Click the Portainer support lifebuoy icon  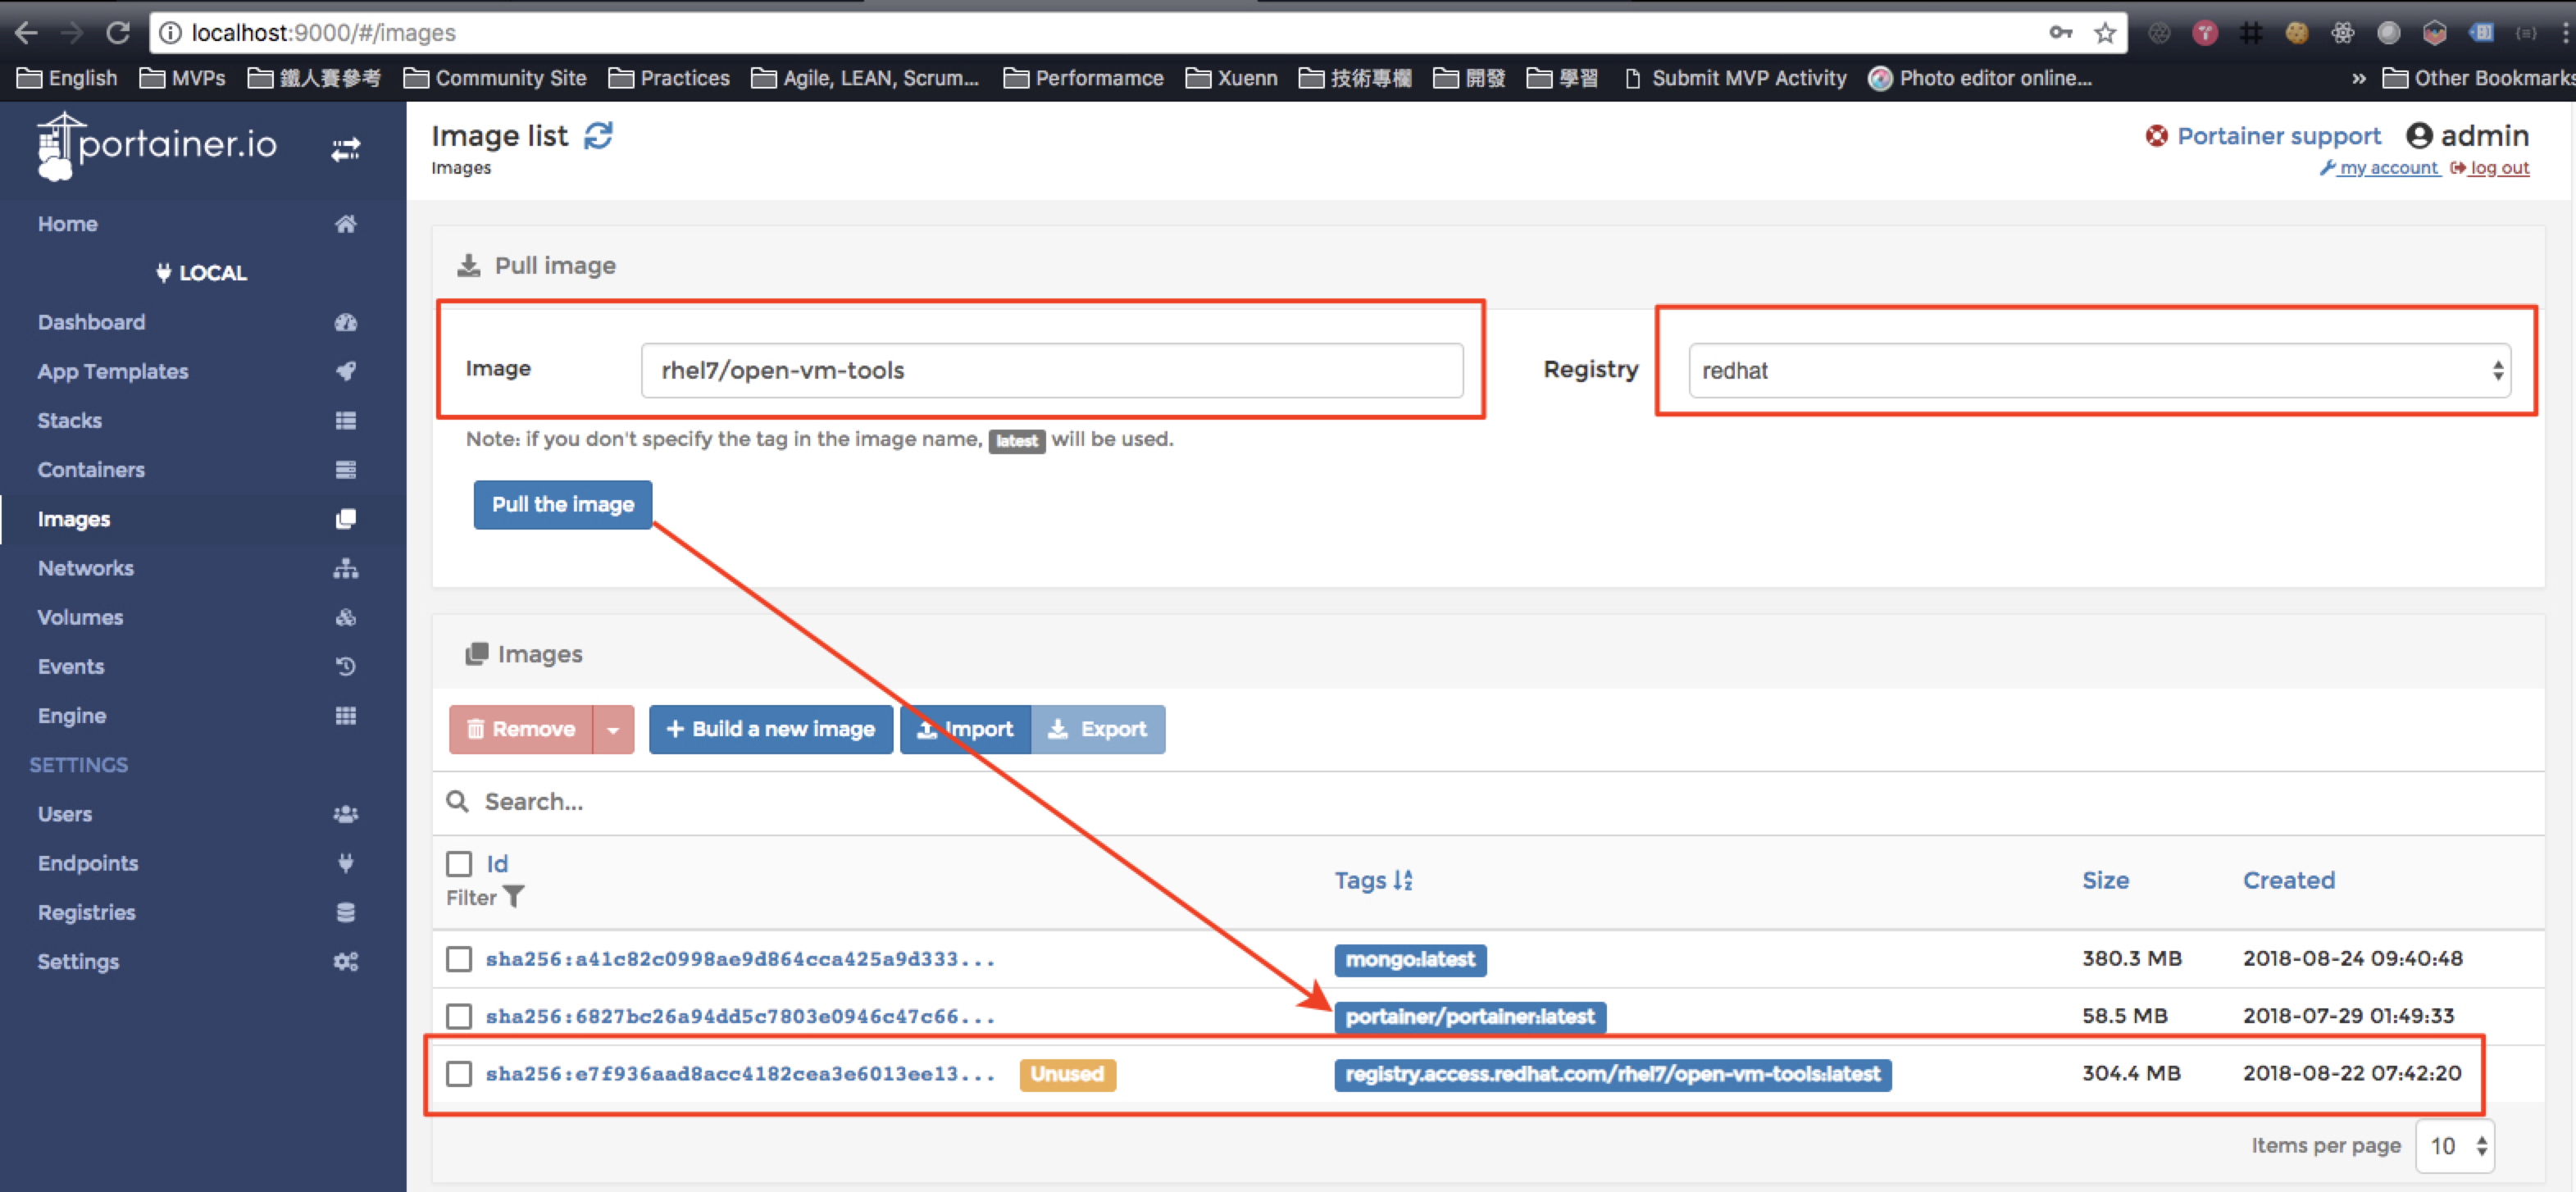click(x=2157, y=136)
